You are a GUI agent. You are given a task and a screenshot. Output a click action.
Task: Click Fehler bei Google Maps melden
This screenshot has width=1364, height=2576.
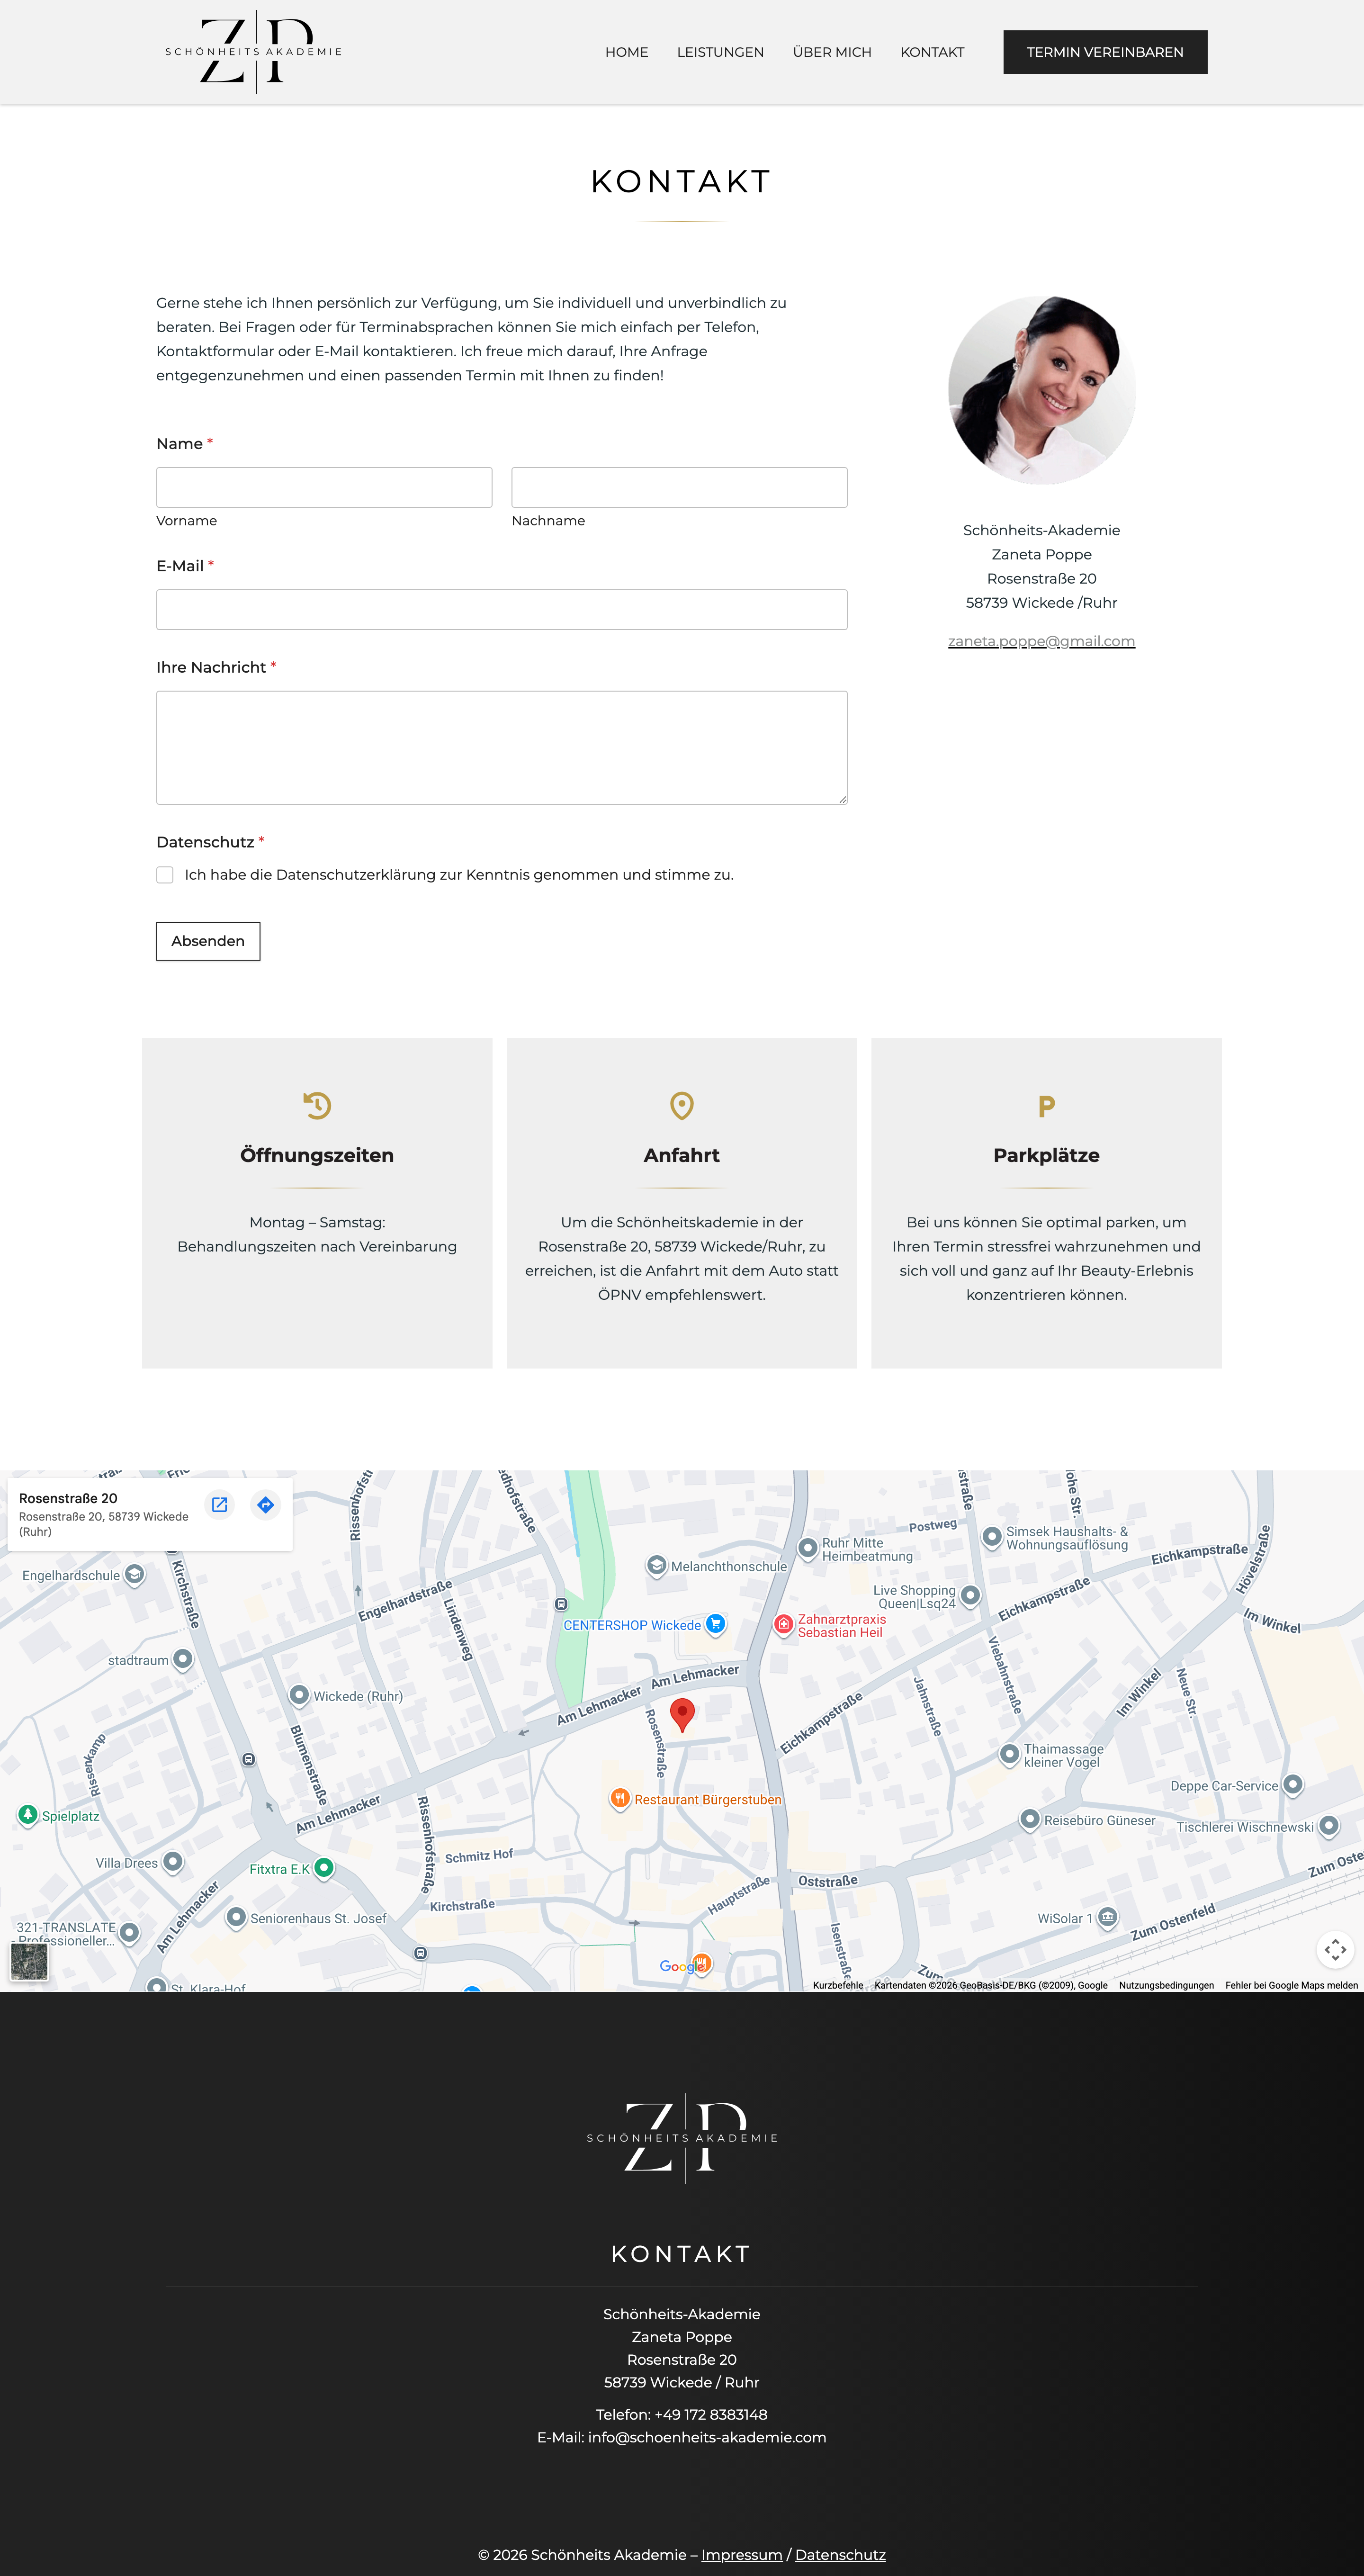(x=1291, y=1985)
